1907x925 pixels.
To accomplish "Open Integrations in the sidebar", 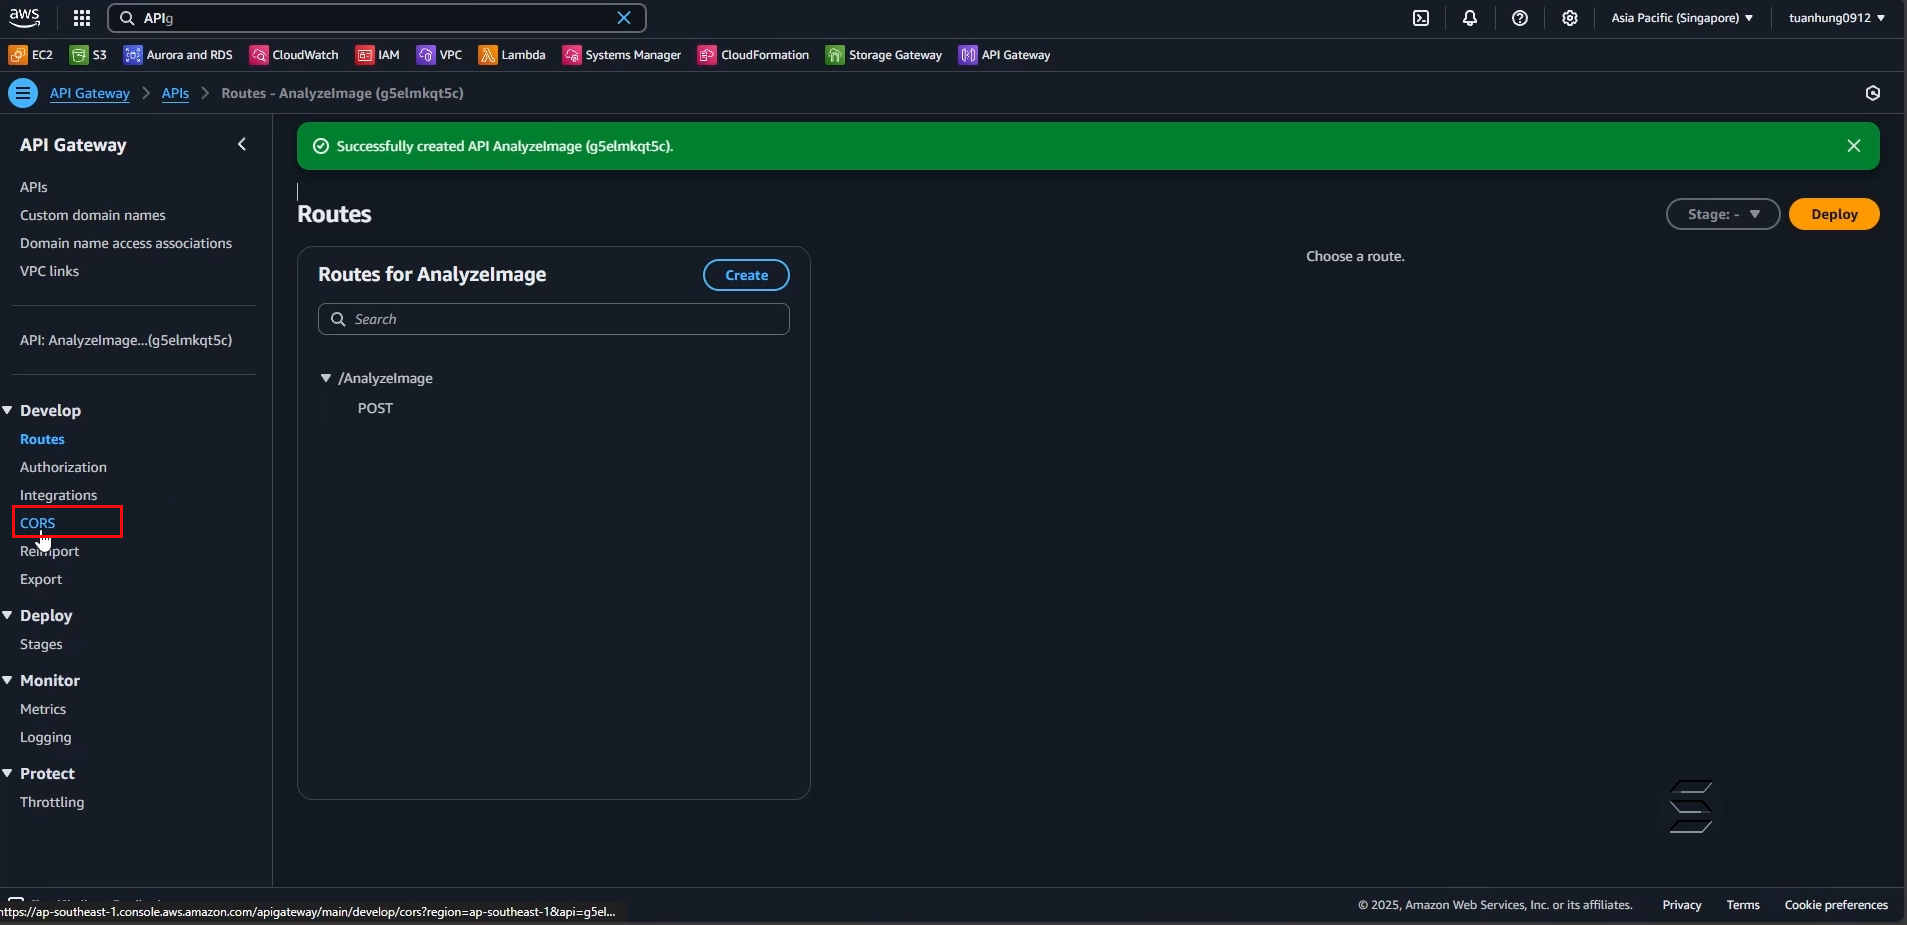I will point(58,495).
